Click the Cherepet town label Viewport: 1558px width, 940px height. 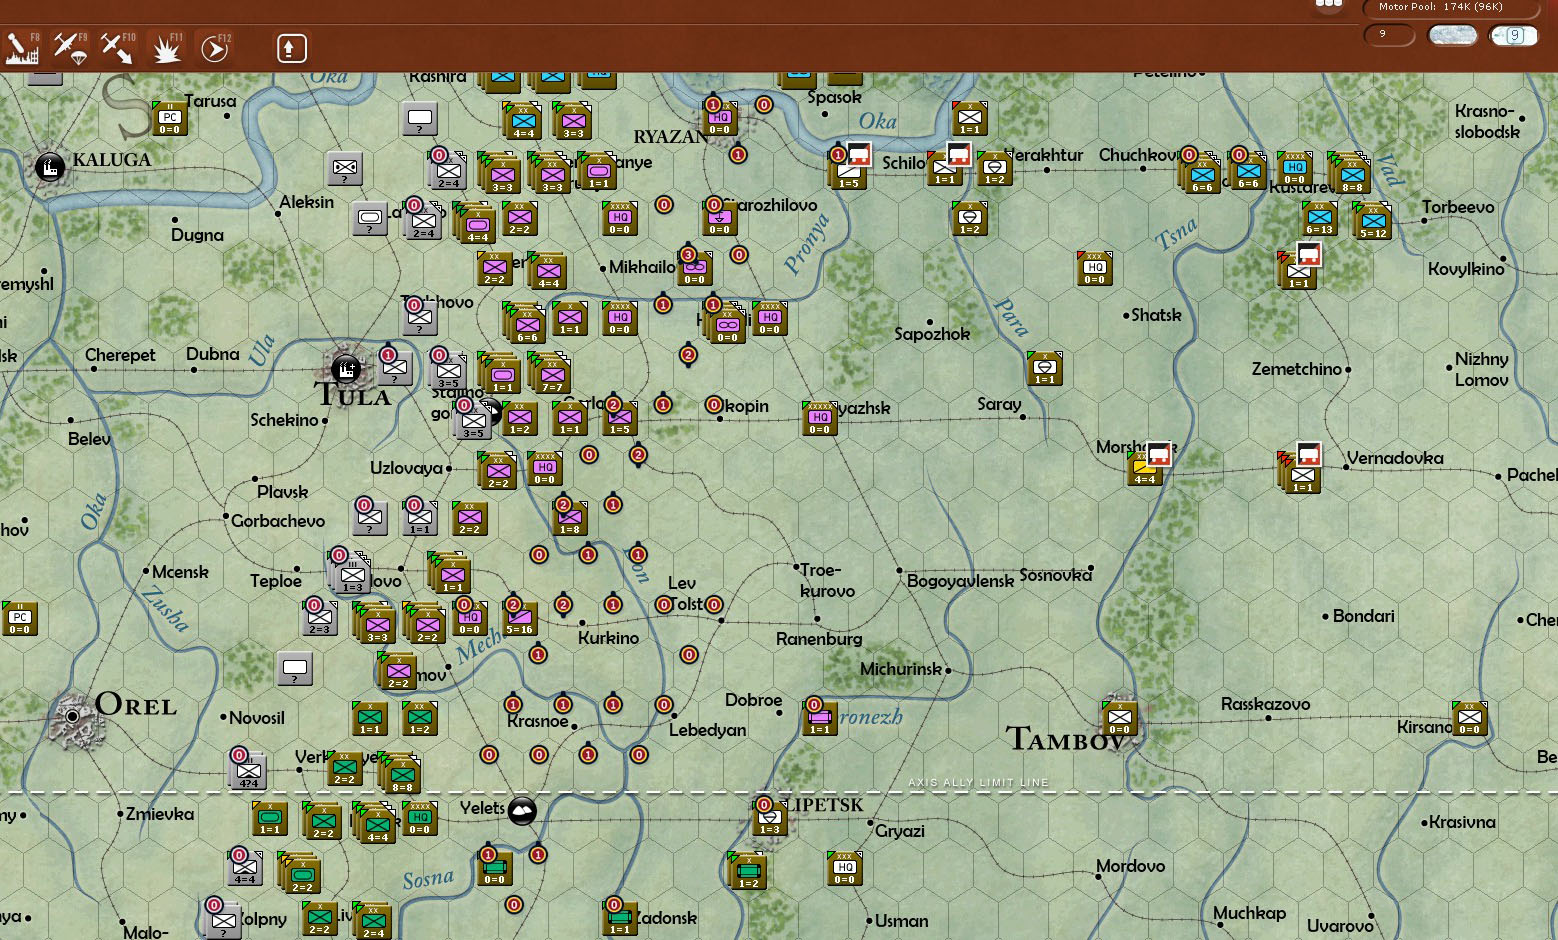(x=120, y=355)
